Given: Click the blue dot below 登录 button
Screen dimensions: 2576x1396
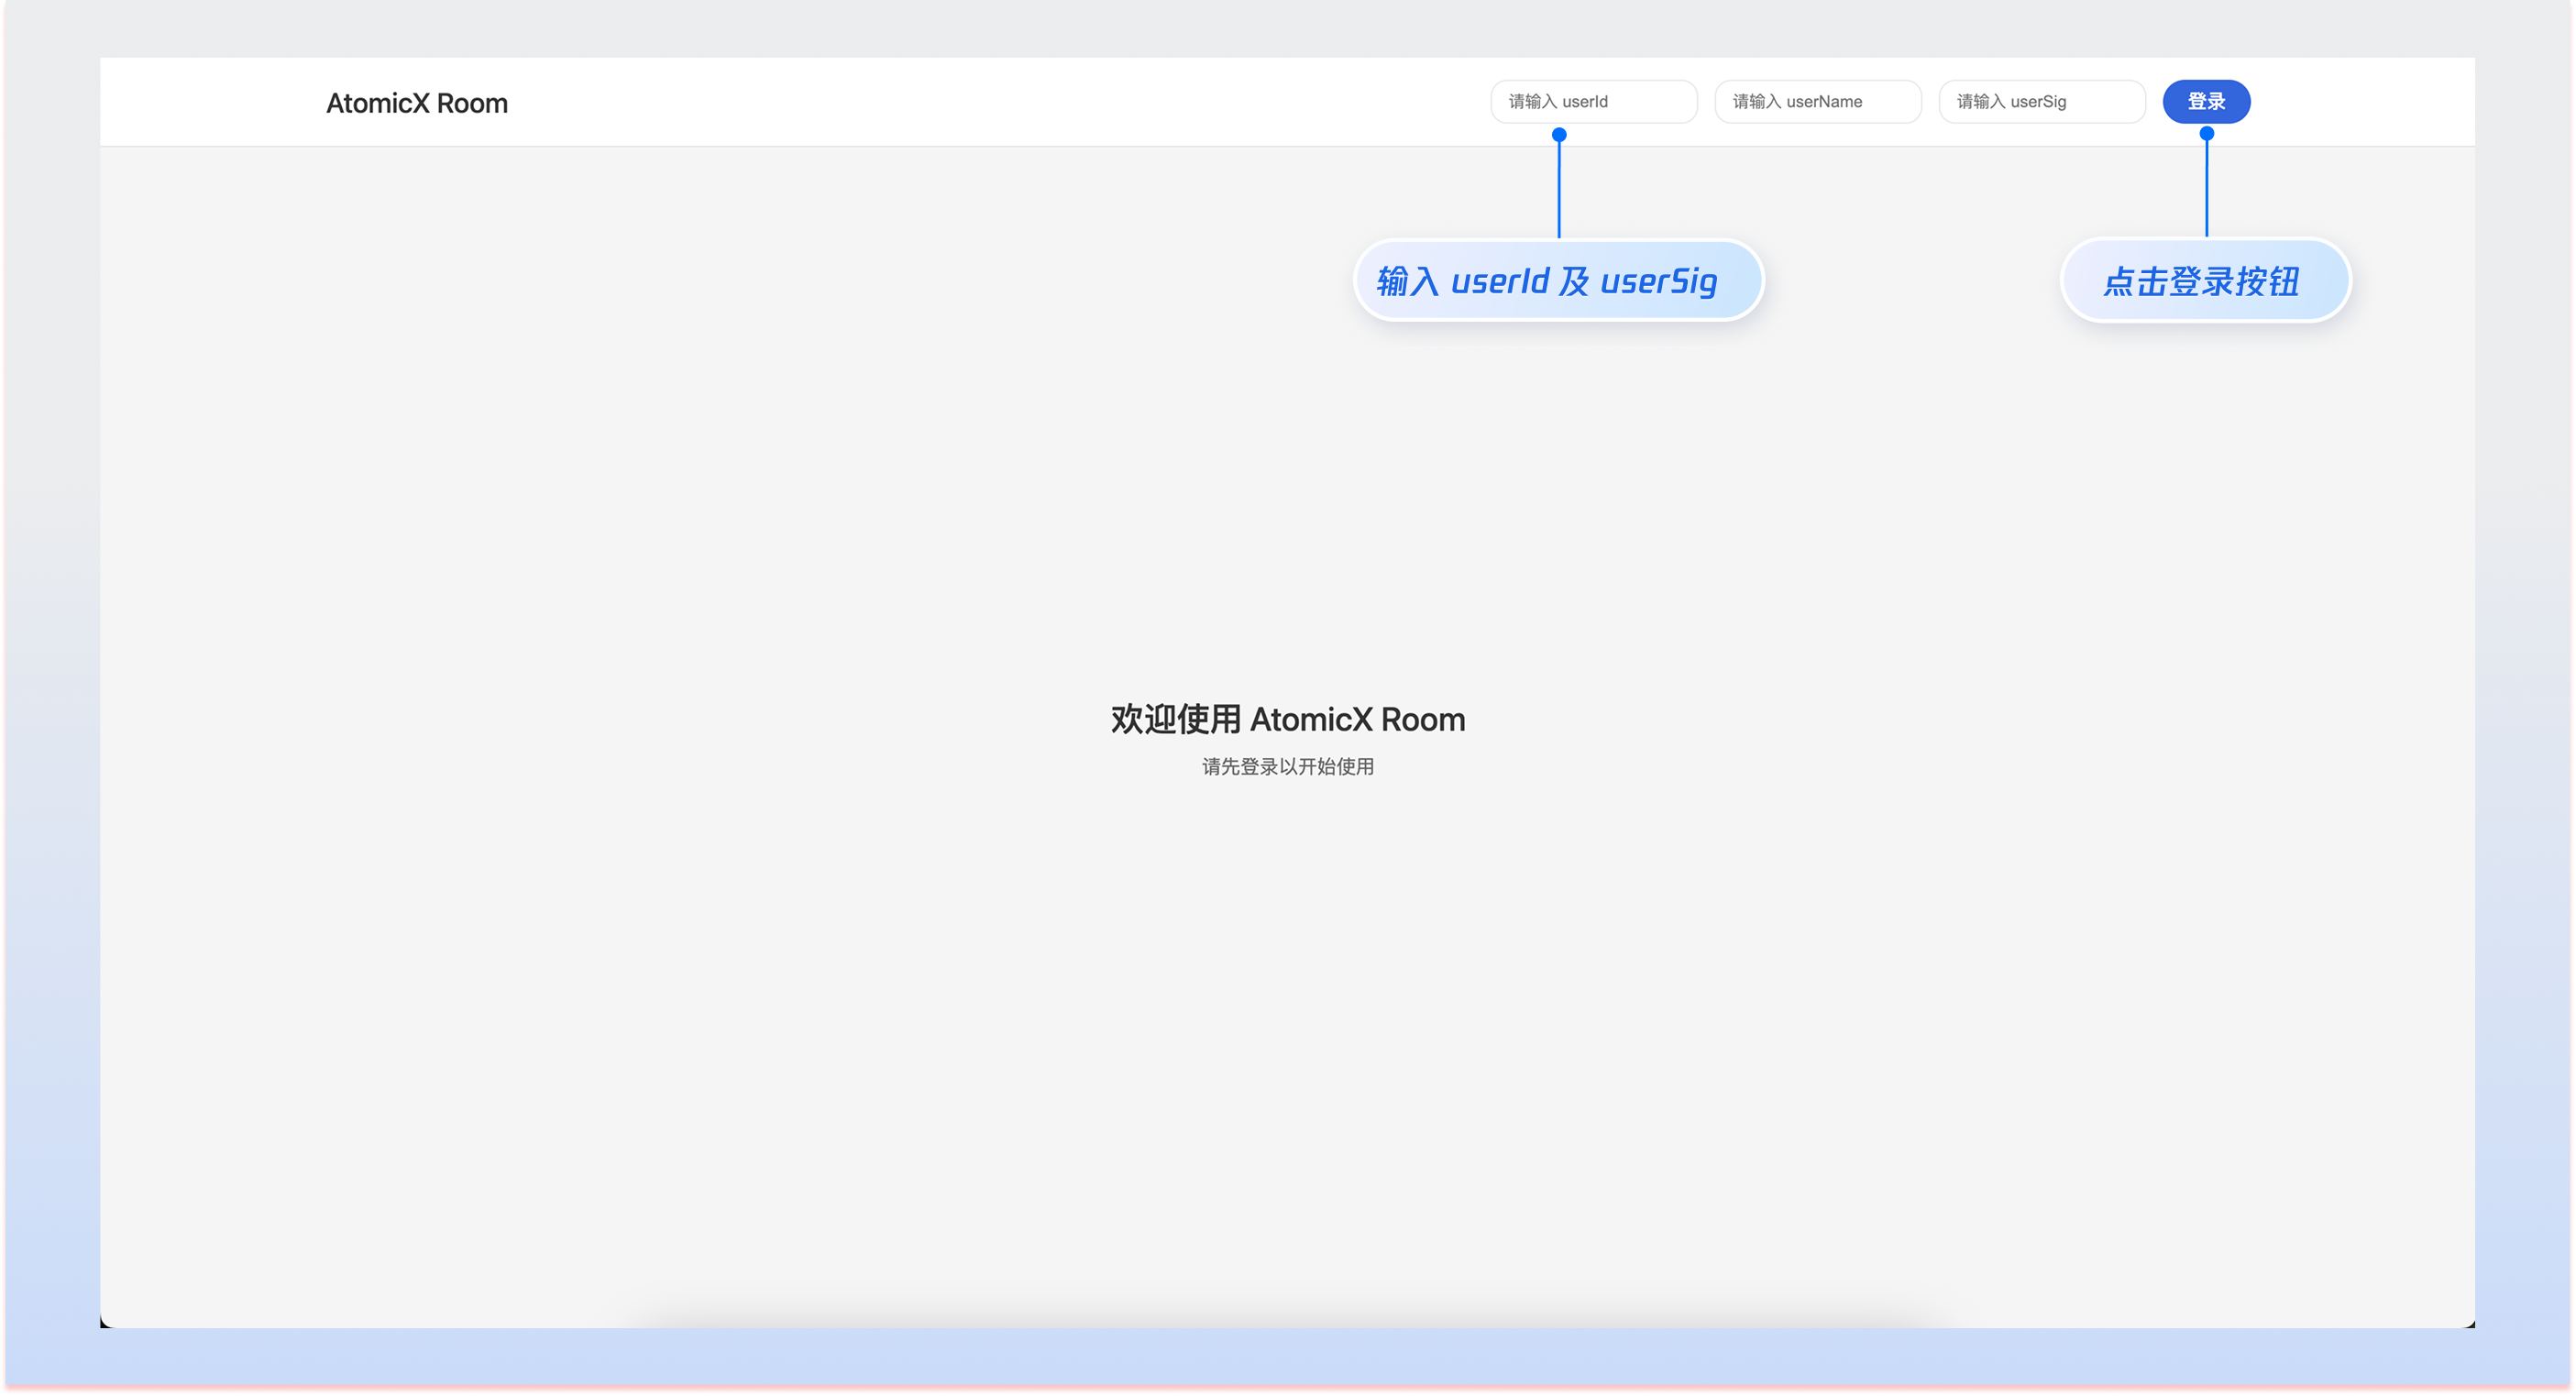Looking at the screenshot, I should pos(2207,133).
